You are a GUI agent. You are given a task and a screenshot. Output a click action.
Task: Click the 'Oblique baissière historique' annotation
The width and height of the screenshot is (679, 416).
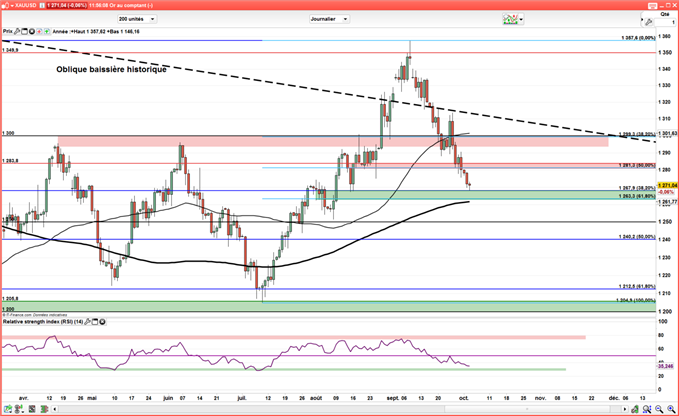[x=111, y=69]
